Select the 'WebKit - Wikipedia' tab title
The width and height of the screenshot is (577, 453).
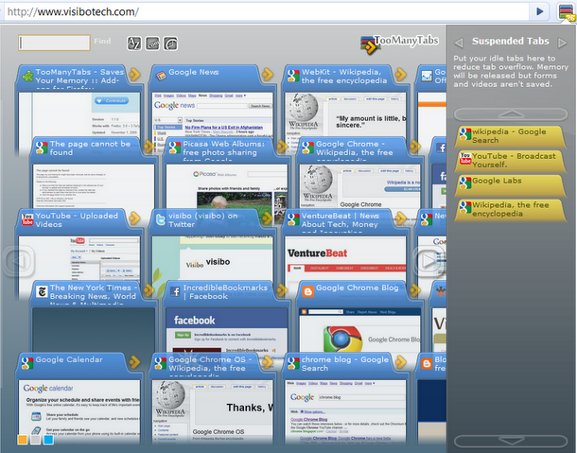pyautogui.click(x=344, y=76)
